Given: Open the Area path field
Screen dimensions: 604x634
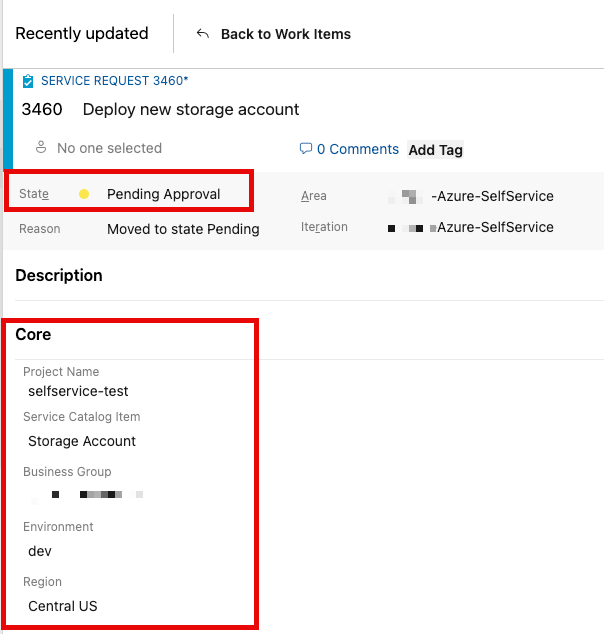Looking at the screenshot, I should point(471,197).
